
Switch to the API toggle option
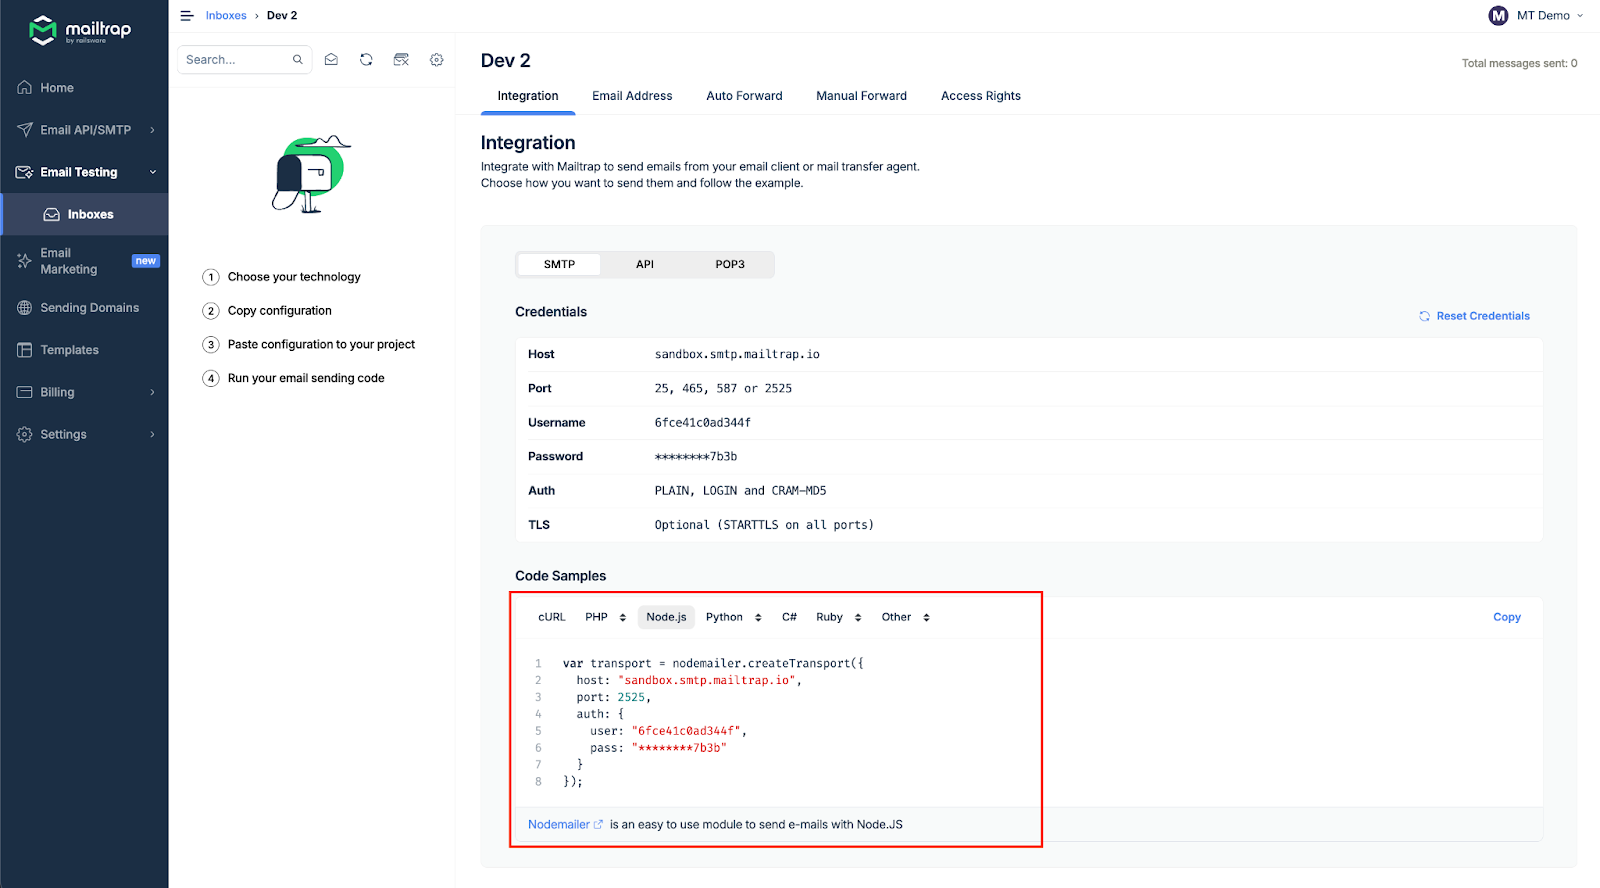point(645,264)
